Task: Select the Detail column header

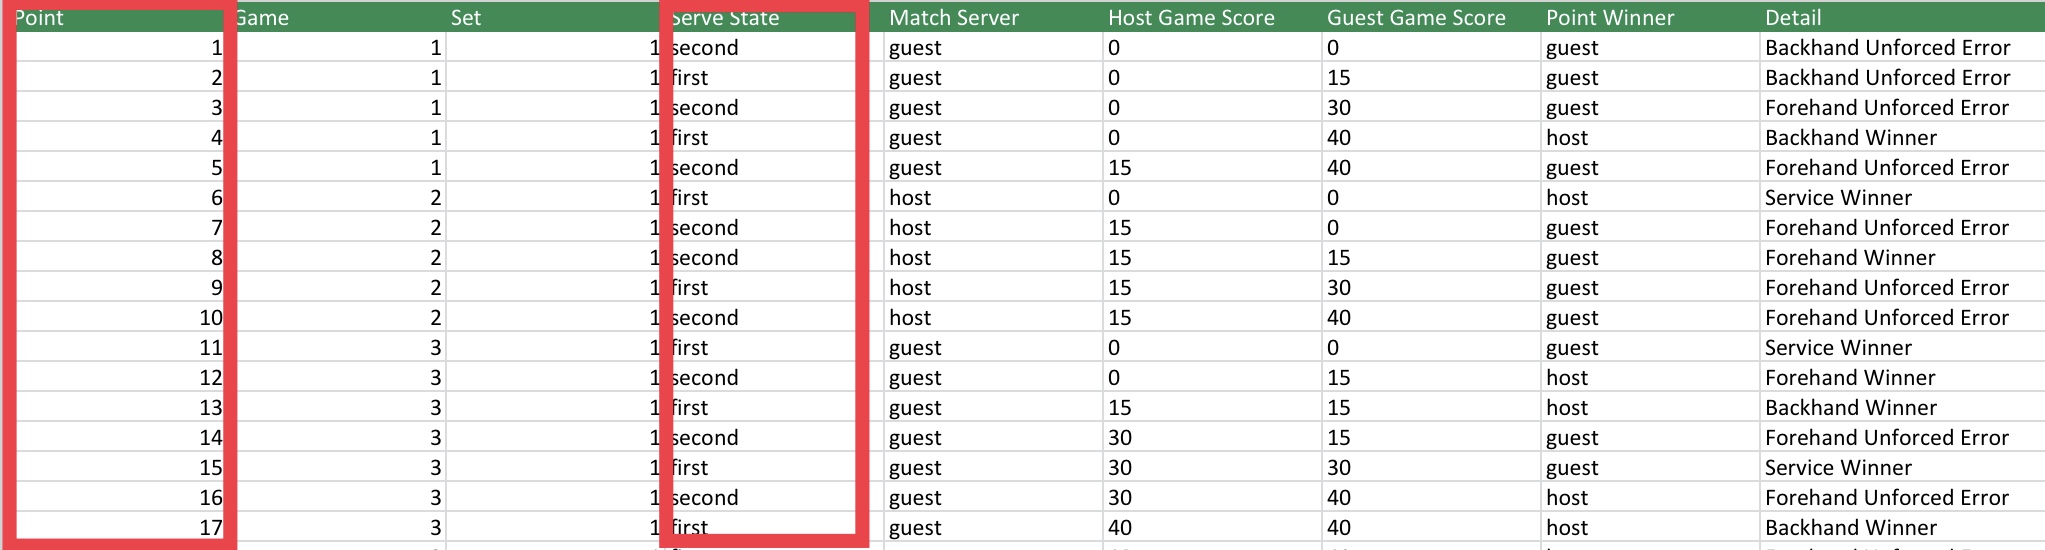Action: click(x=1902, y=17)
